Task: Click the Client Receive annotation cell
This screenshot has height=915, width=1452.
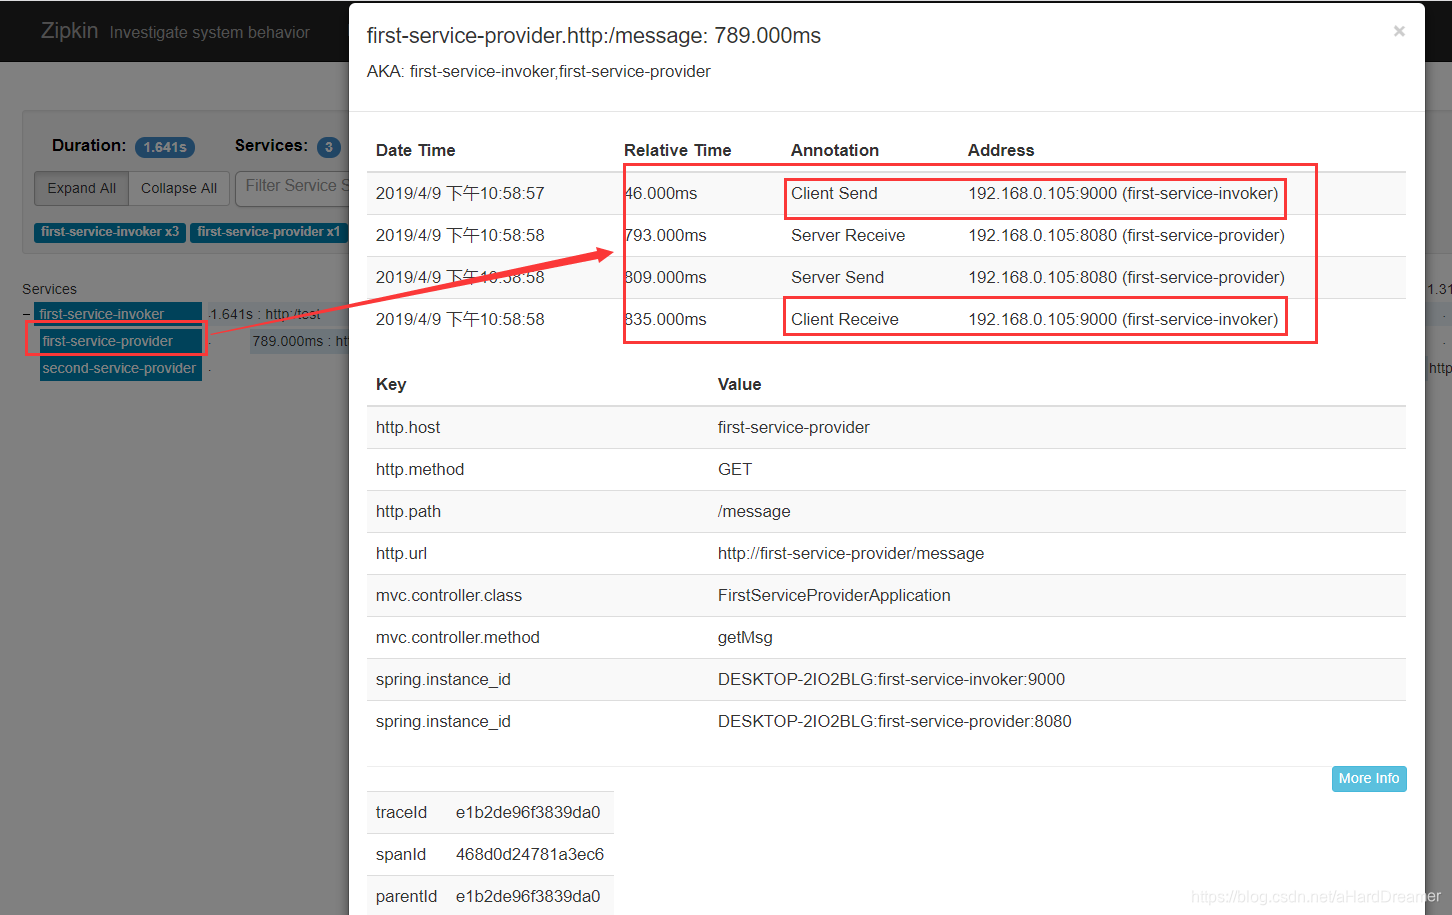Action: coord(845,319)
